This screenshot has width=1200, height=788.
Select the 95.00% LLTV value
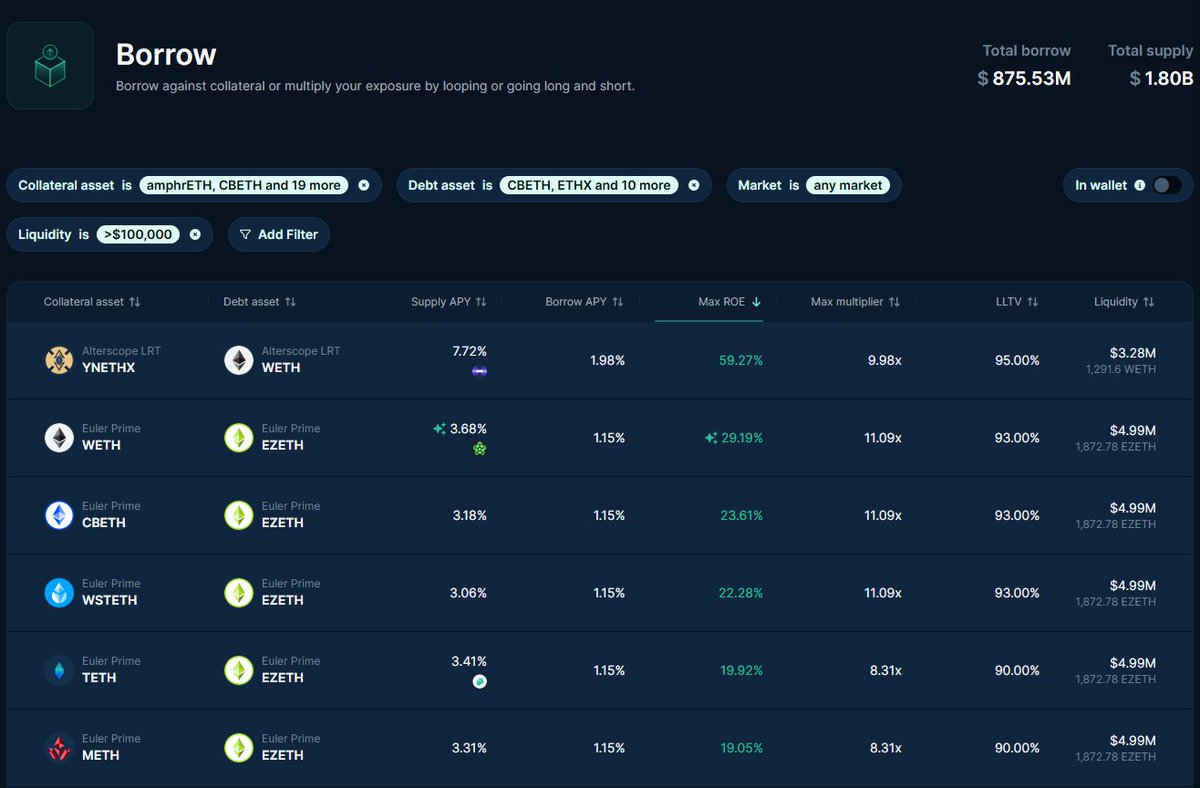1017,360
